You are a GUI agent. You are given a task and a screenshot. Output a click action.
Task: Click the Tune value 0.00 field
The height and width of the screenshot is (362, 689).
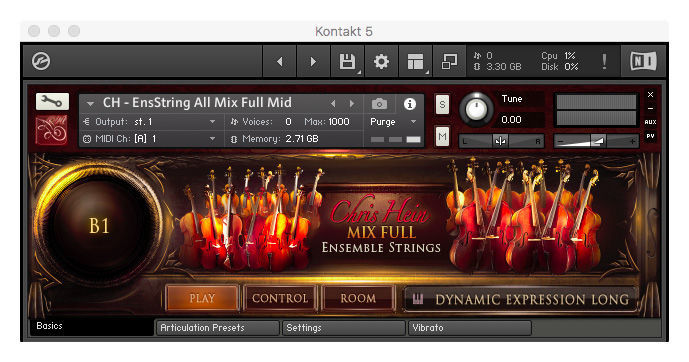511,119
